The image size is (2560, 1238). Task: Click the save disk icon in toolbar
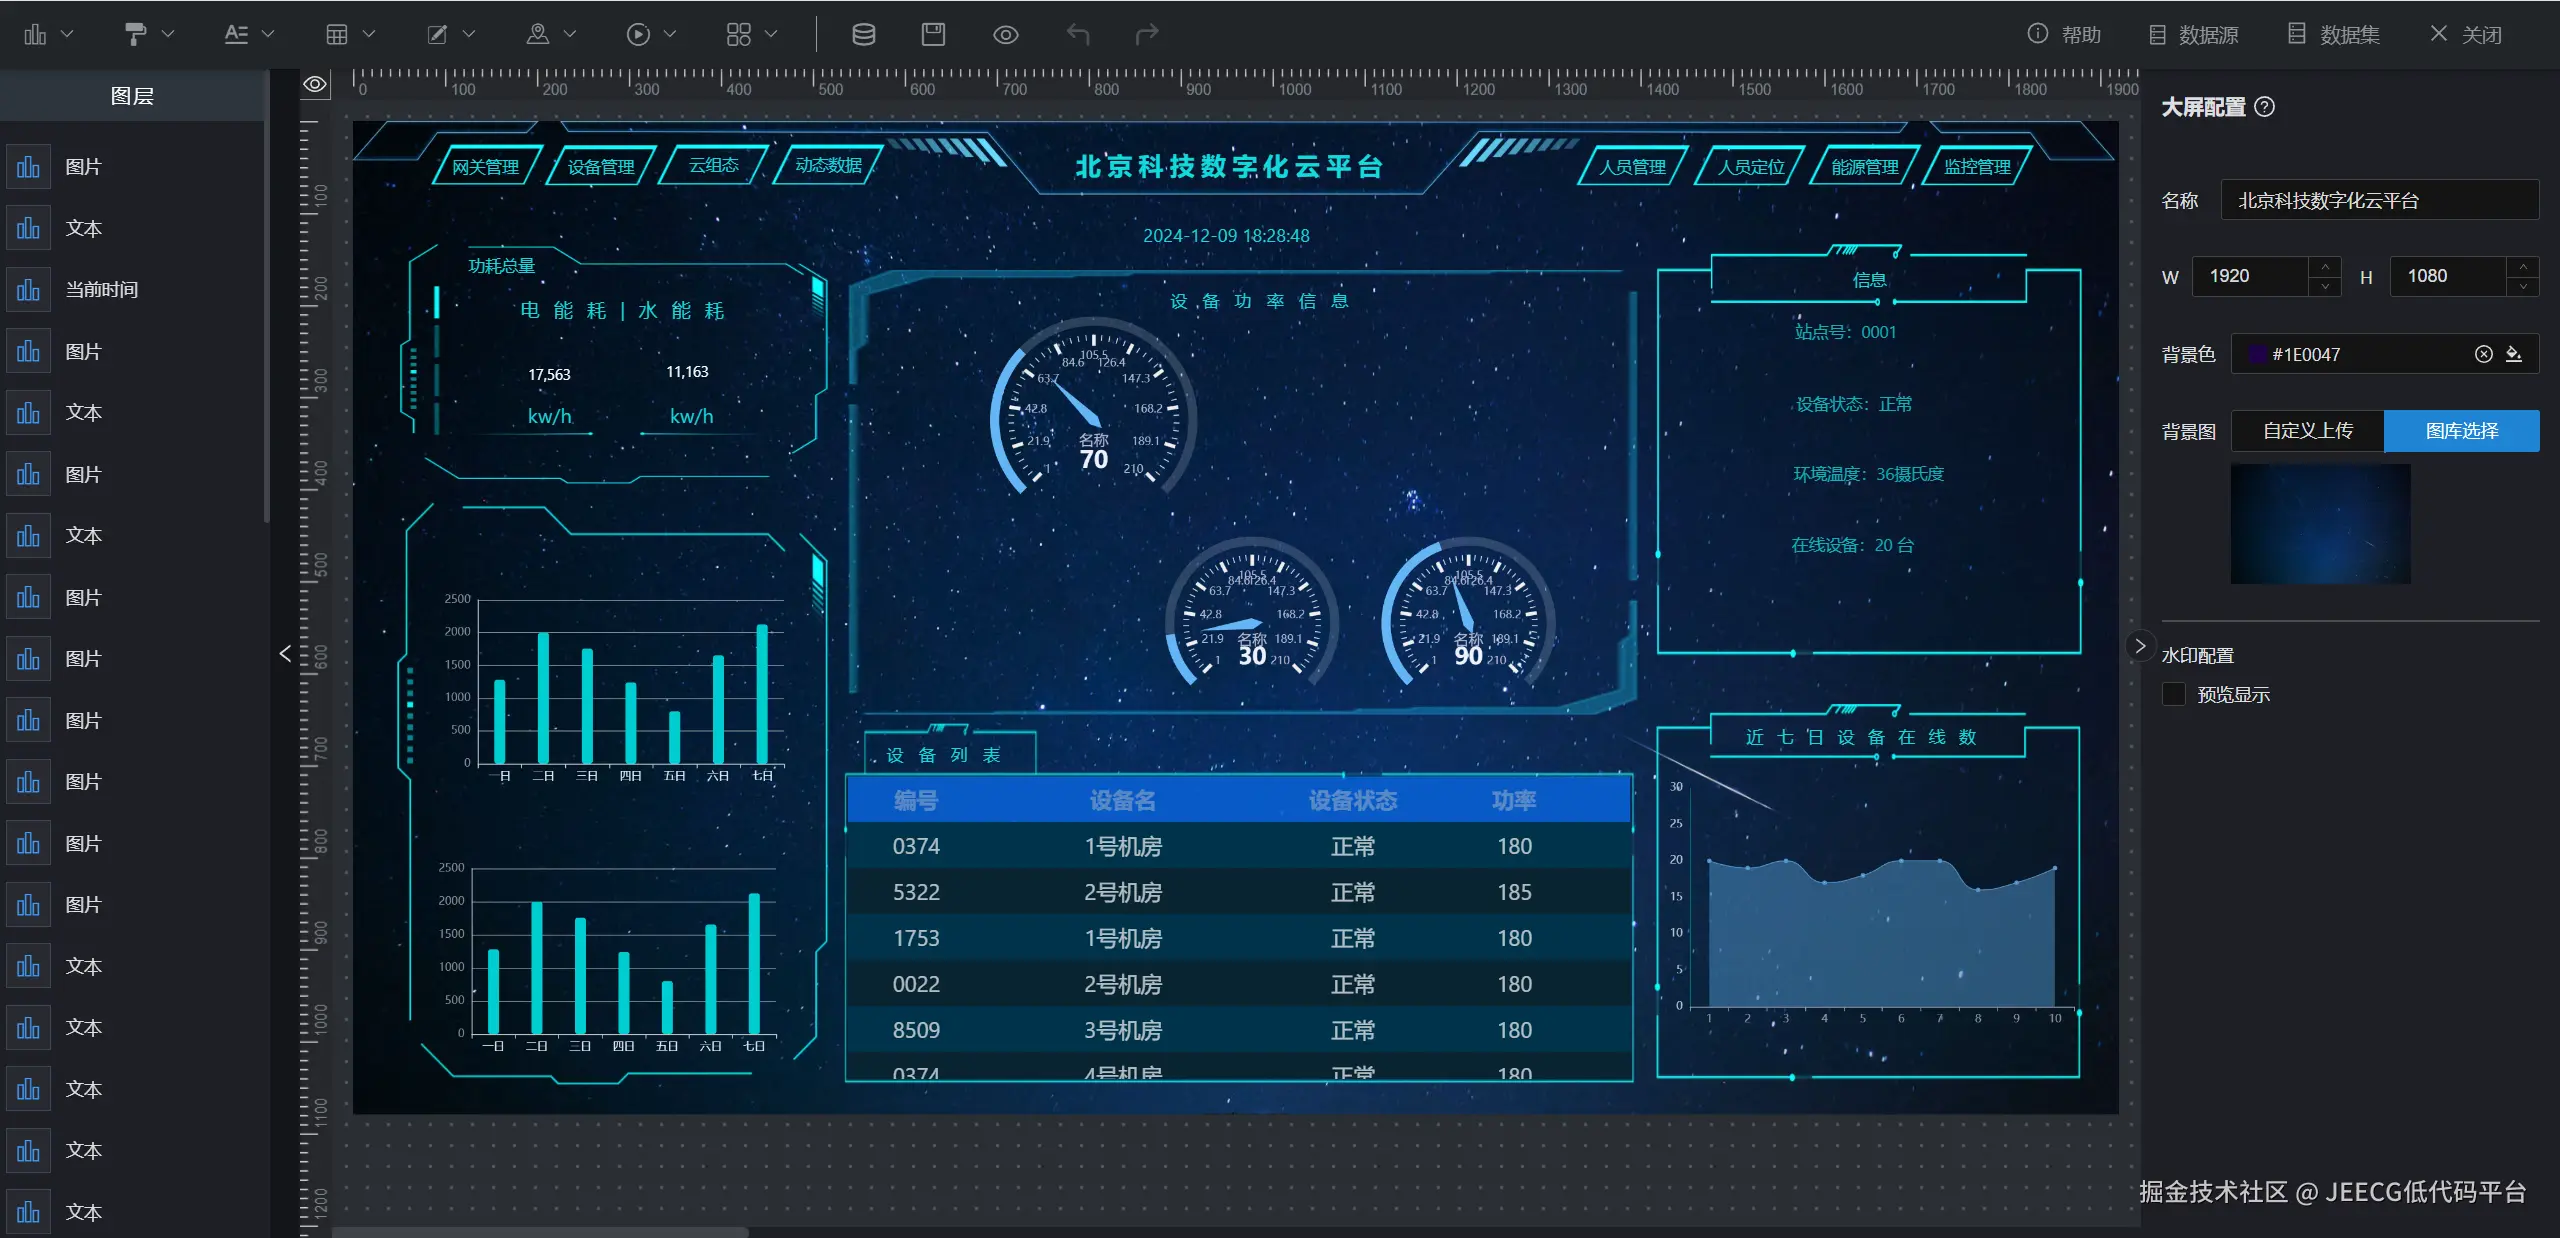click(932, 34)
